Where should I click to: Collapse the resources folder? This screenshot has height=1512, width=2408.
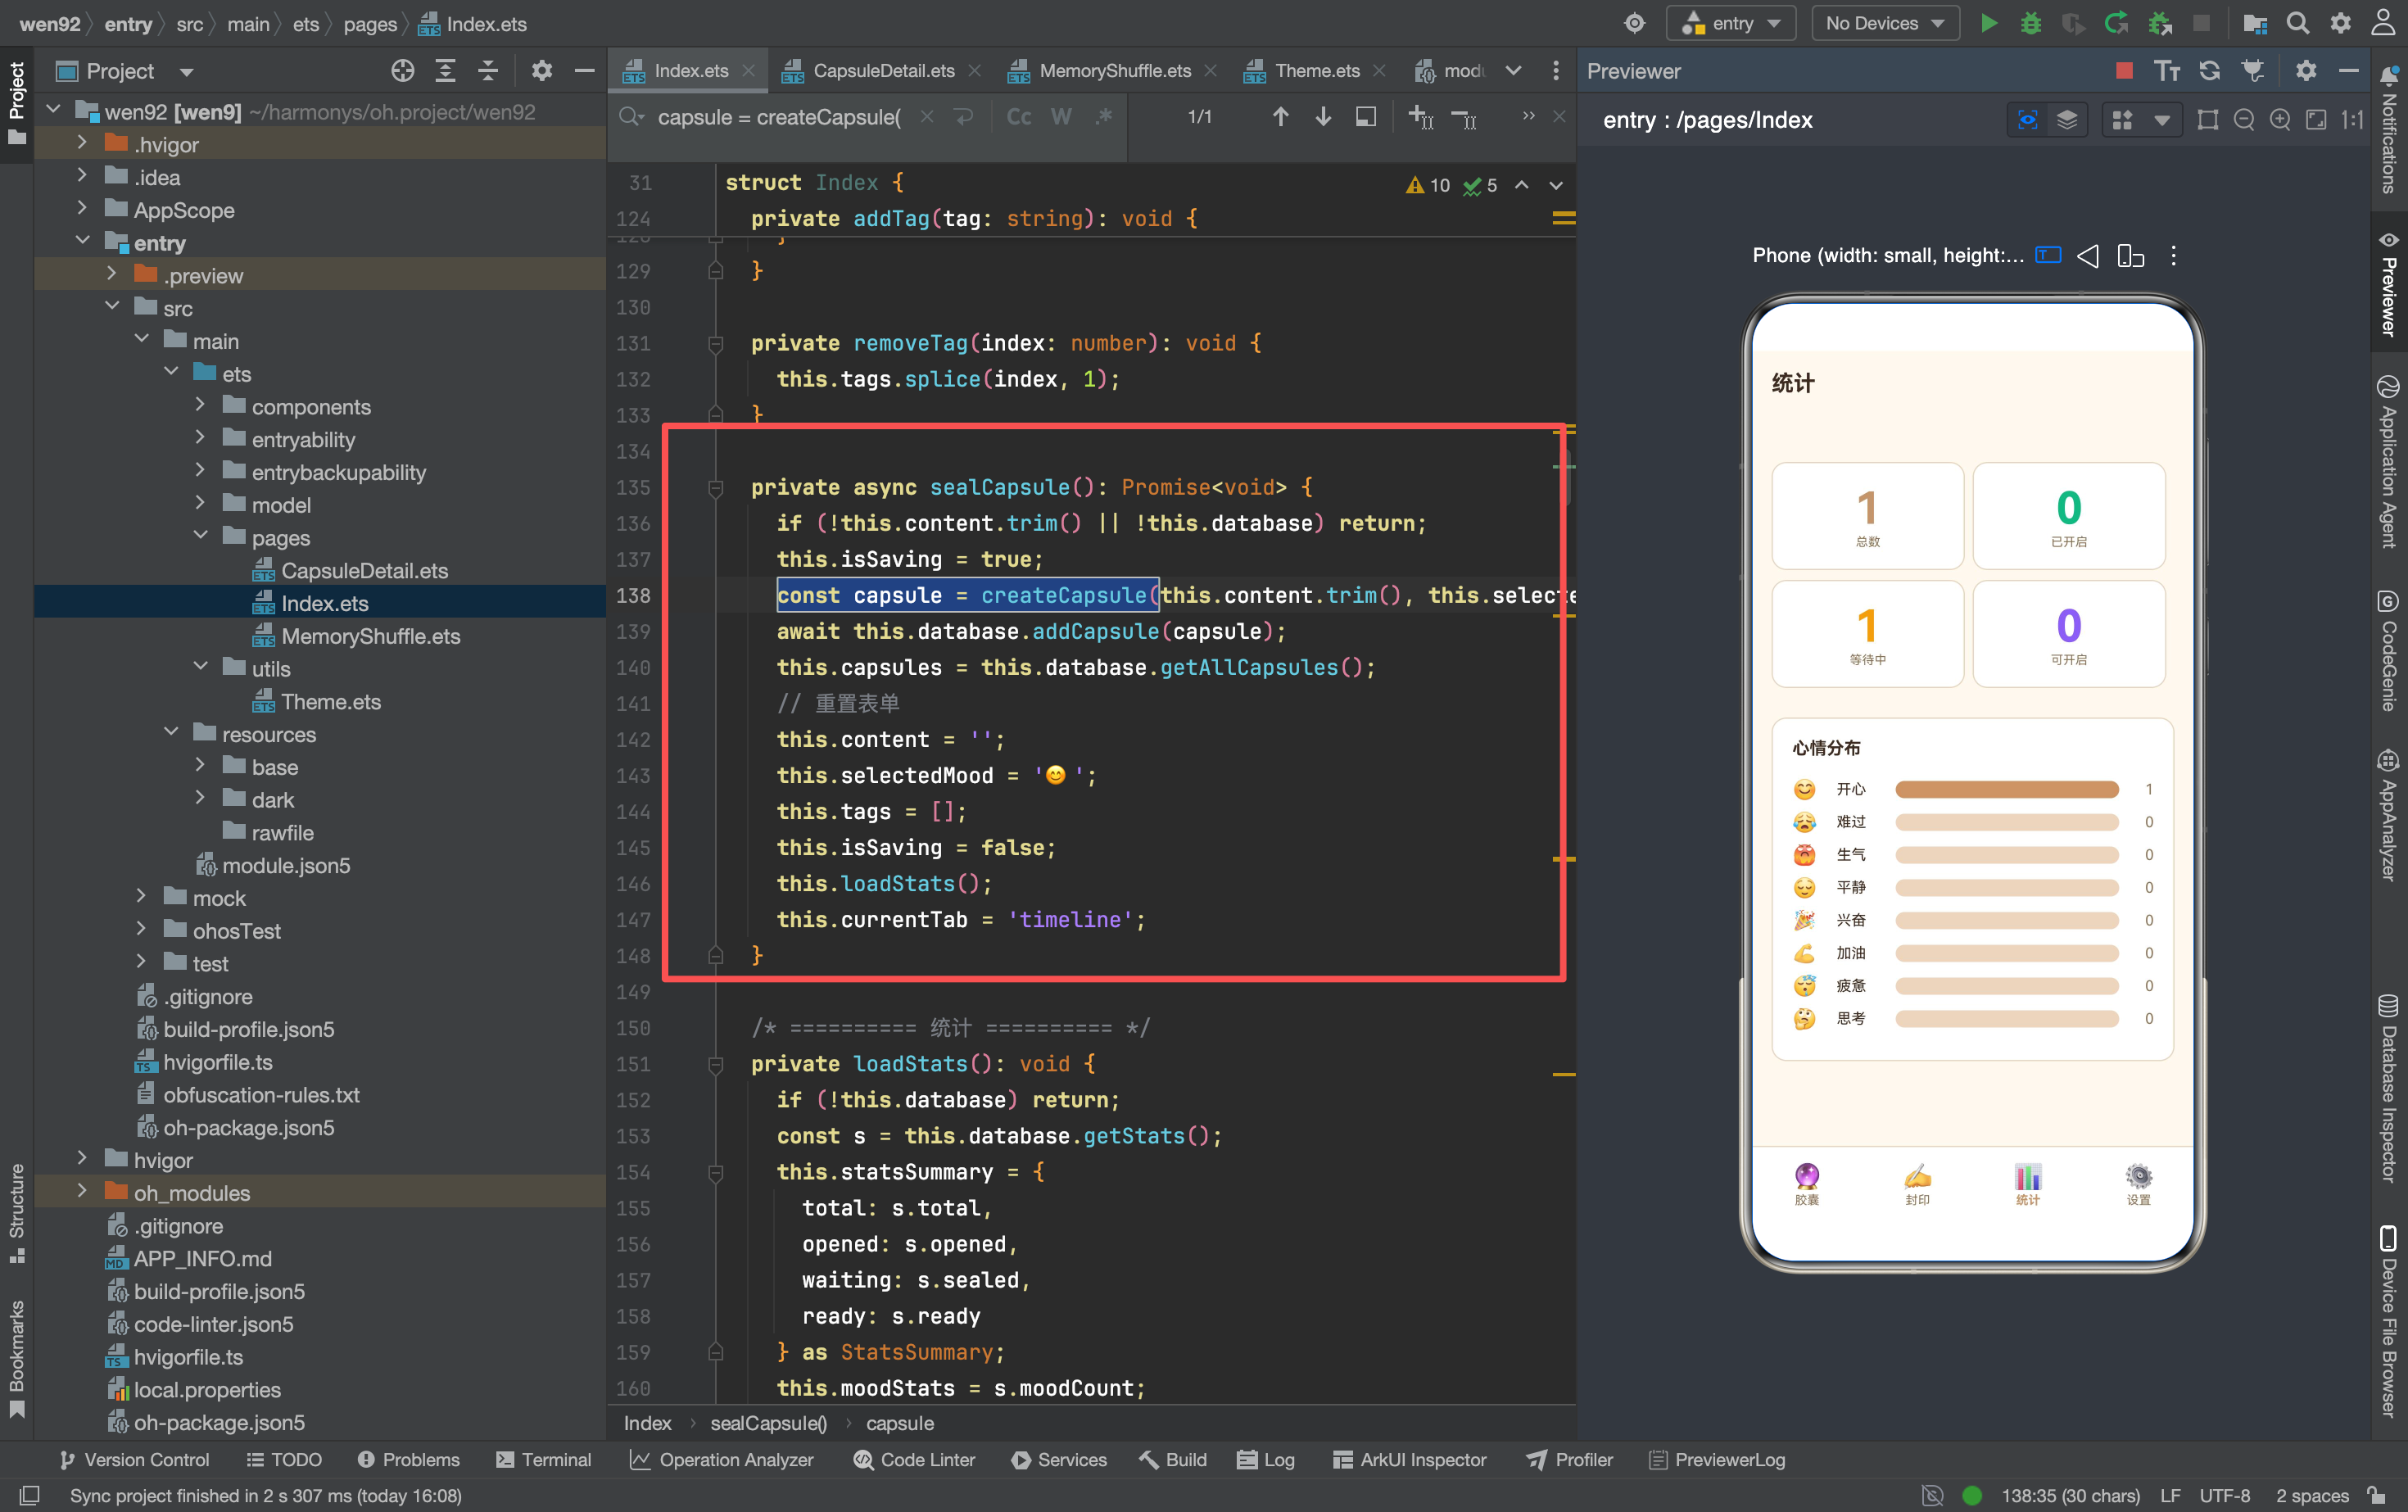coord(171,732)
